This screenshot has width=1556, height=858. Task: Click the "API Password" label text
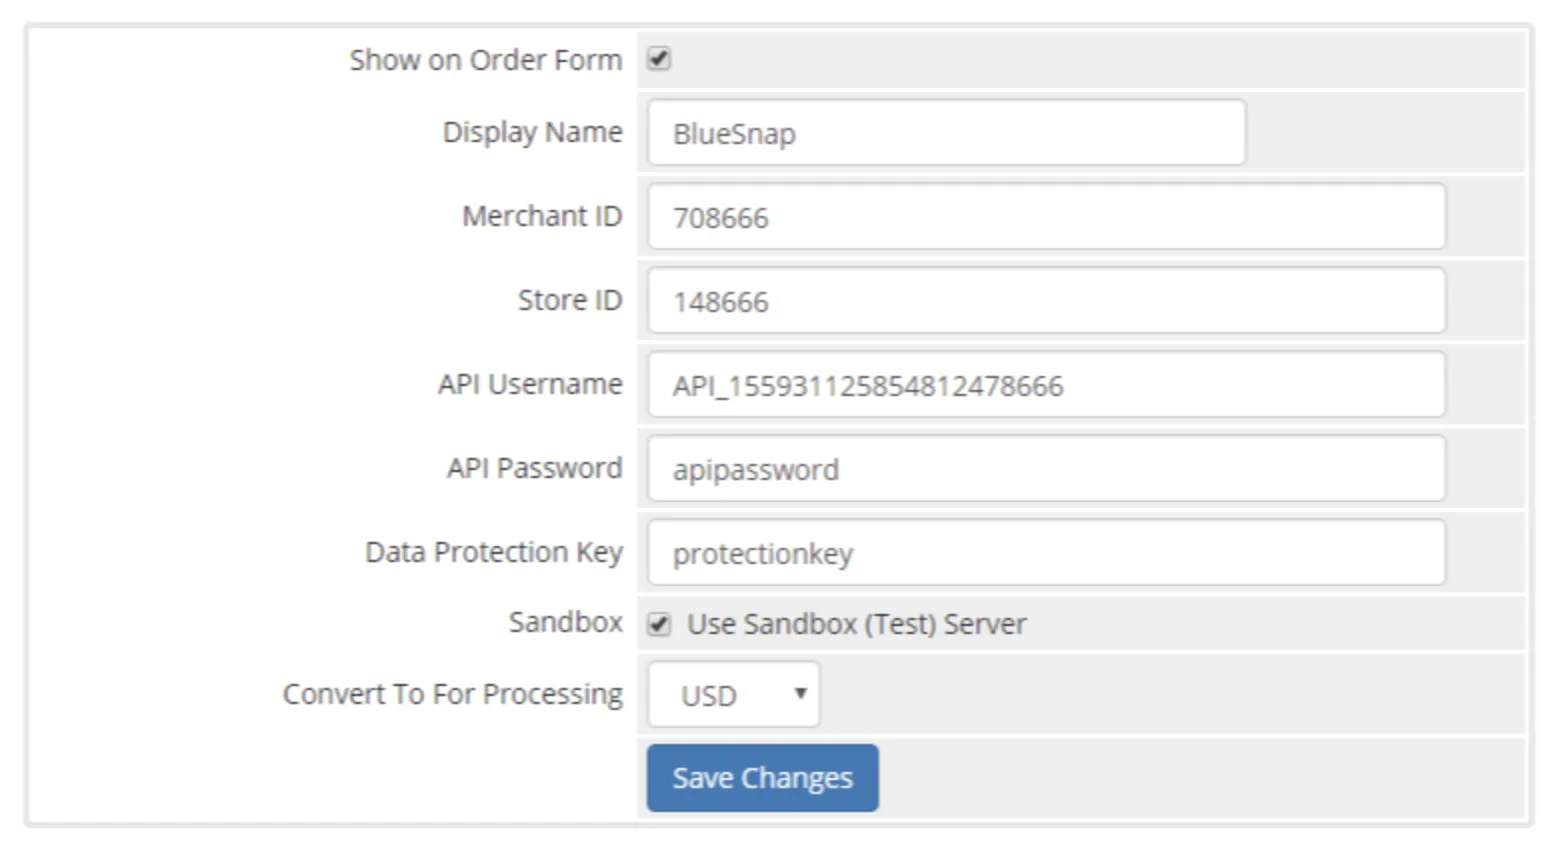(x=534, y=468)
